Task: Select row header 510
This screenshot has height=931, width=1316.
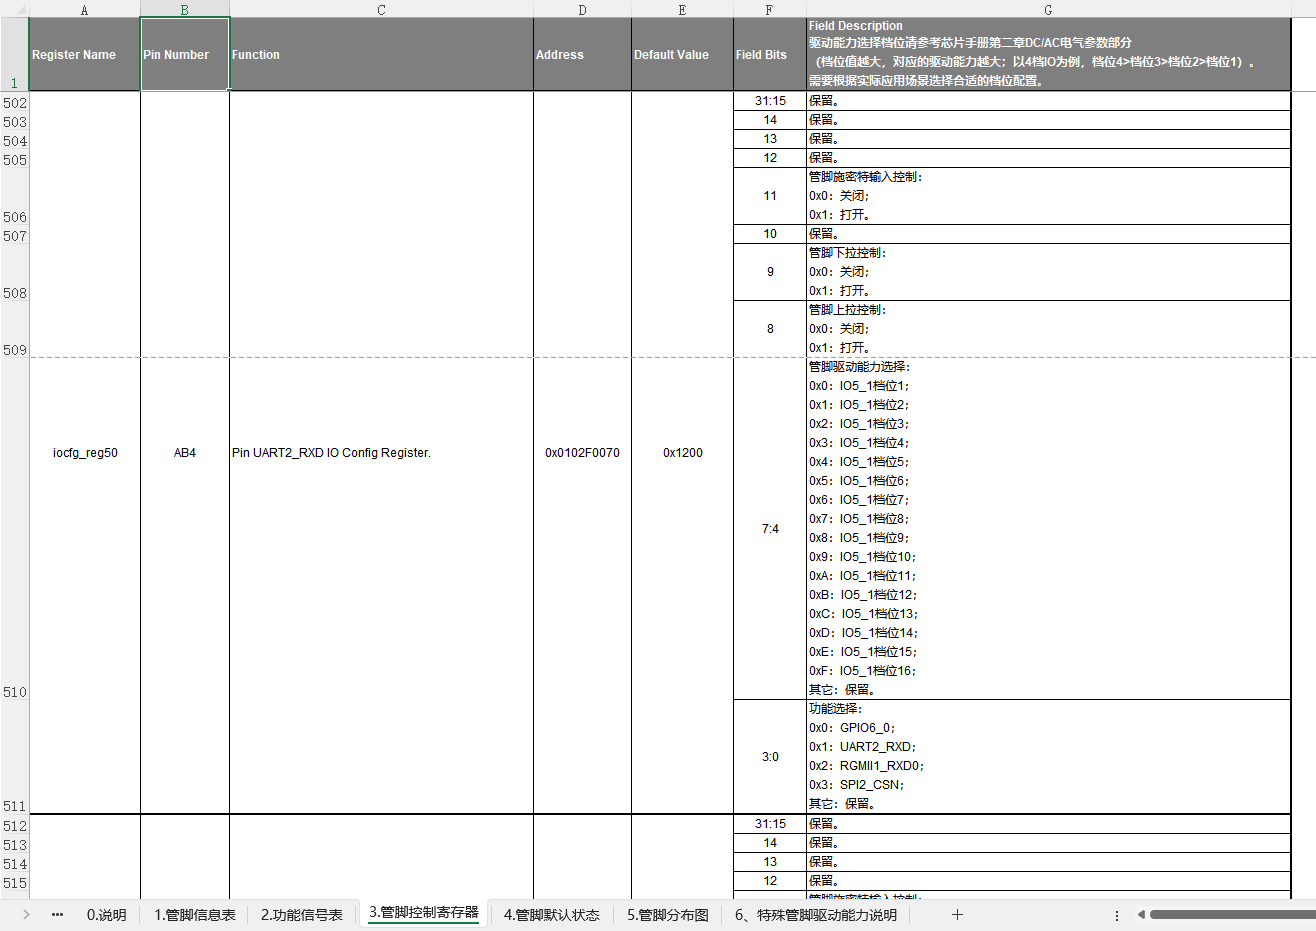Action: pyautogui.click(x=13, y=691)
